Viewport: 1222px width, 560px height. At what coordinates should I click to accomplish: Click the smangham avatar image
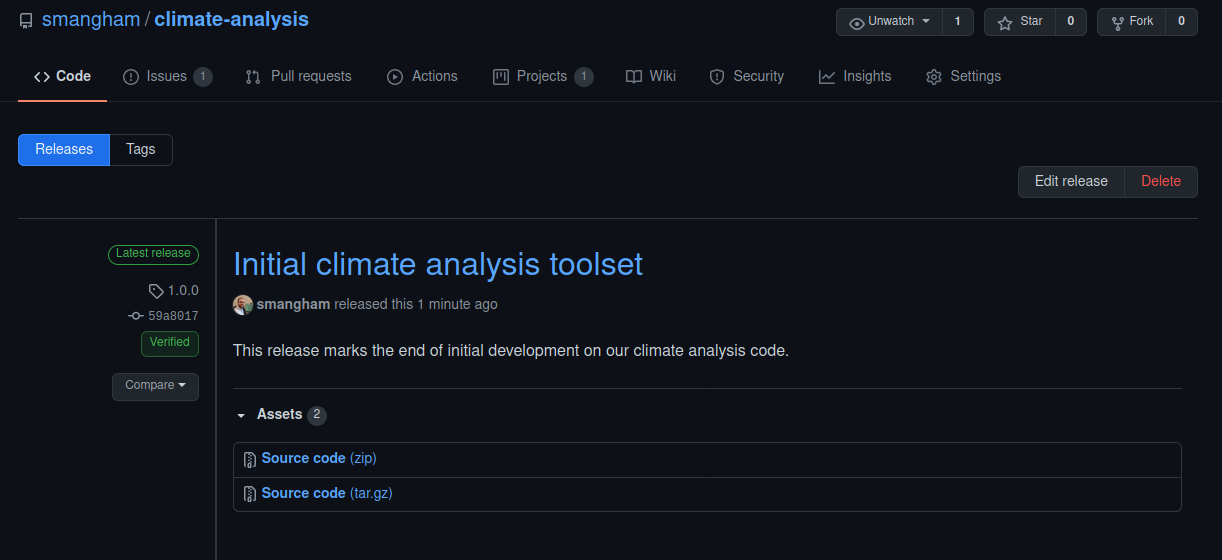tap(243, 305)
